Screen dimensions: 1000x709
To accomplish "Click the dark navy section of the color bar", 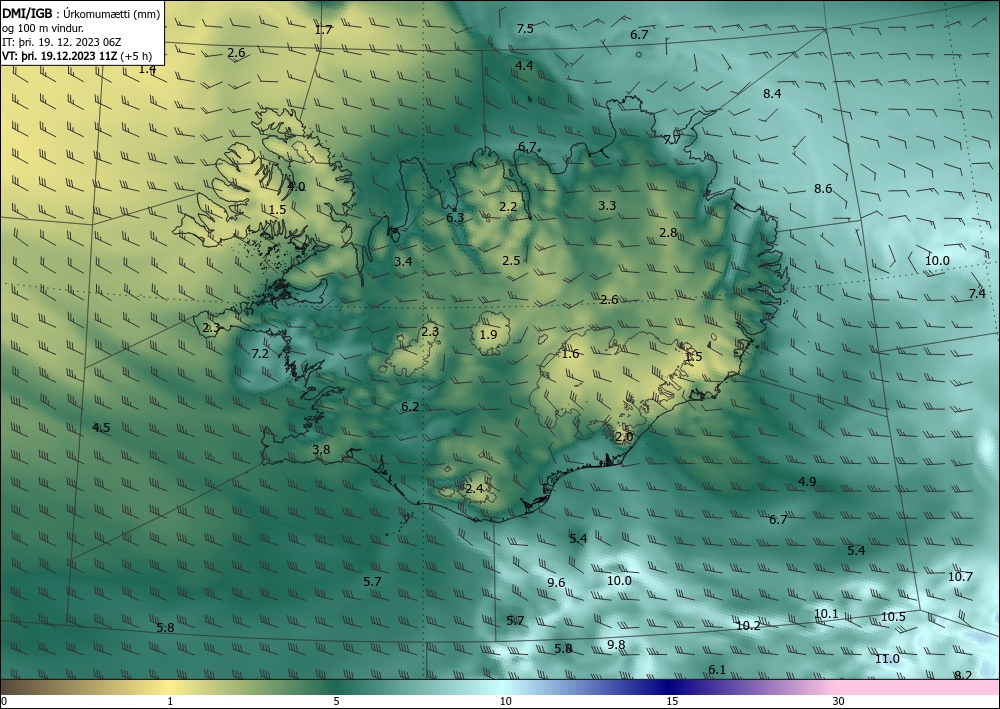I will coord(670,687).
